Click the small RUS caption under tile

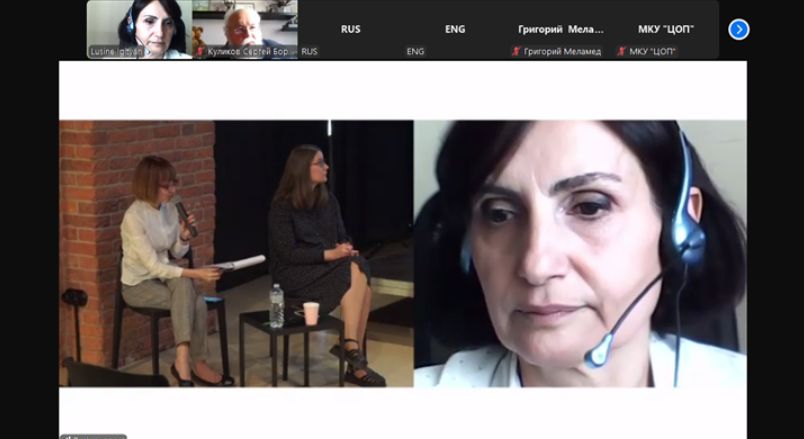(x=309, y=51)
